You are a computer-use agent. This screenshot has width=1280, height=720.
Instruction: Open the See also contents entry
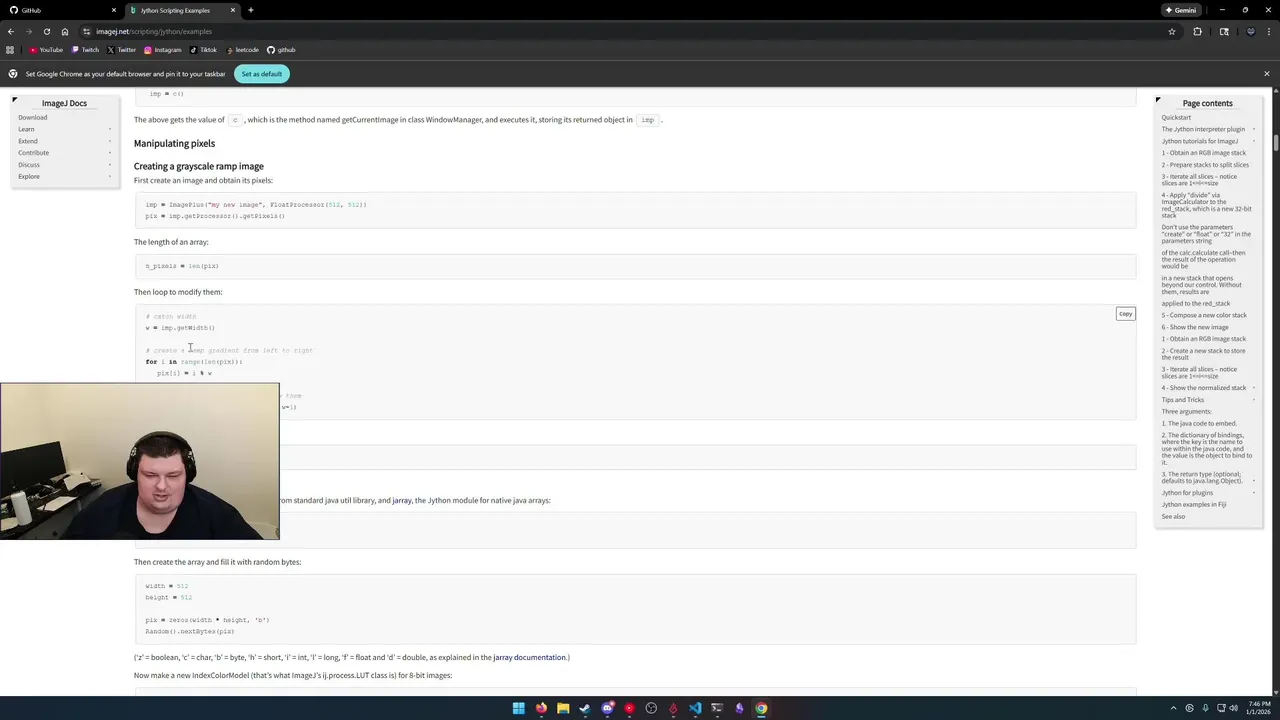point(1173,517)
